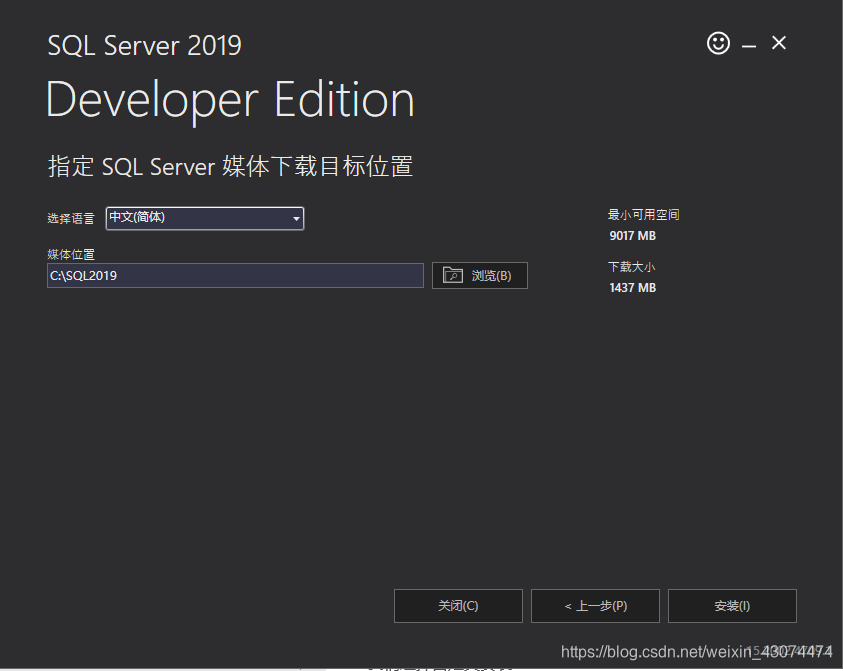Click the 1437 MB download size value
This screenshot has height=671, width=843.
click(x=632, y=288)
